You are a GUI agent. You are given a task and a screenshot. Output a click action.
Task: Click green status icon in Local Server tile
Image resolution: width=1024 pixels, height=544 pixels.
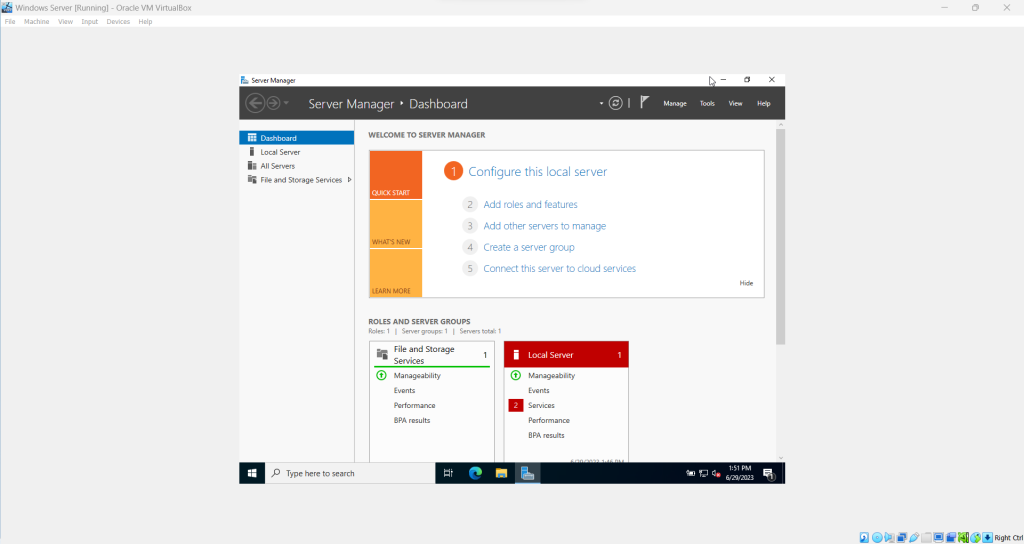[x=515, y=376]
